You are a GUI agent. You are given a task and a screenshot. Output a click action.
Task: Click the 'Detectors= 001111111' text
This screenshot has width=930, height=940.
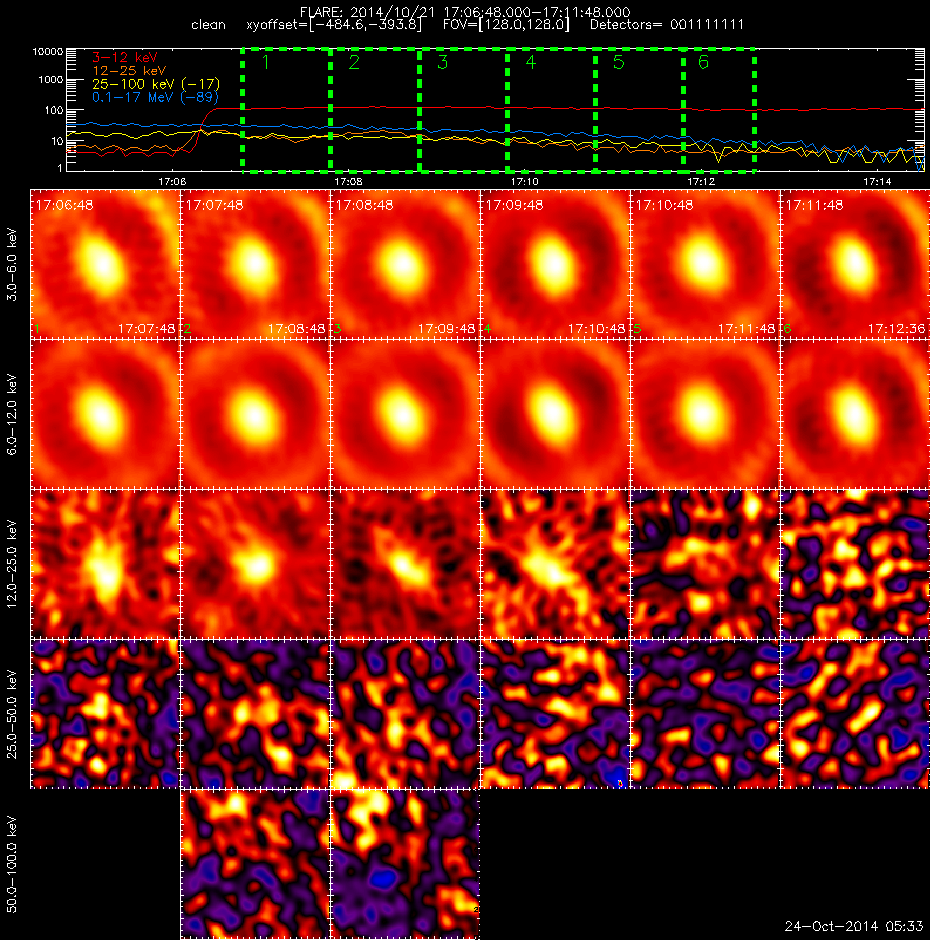667,25
